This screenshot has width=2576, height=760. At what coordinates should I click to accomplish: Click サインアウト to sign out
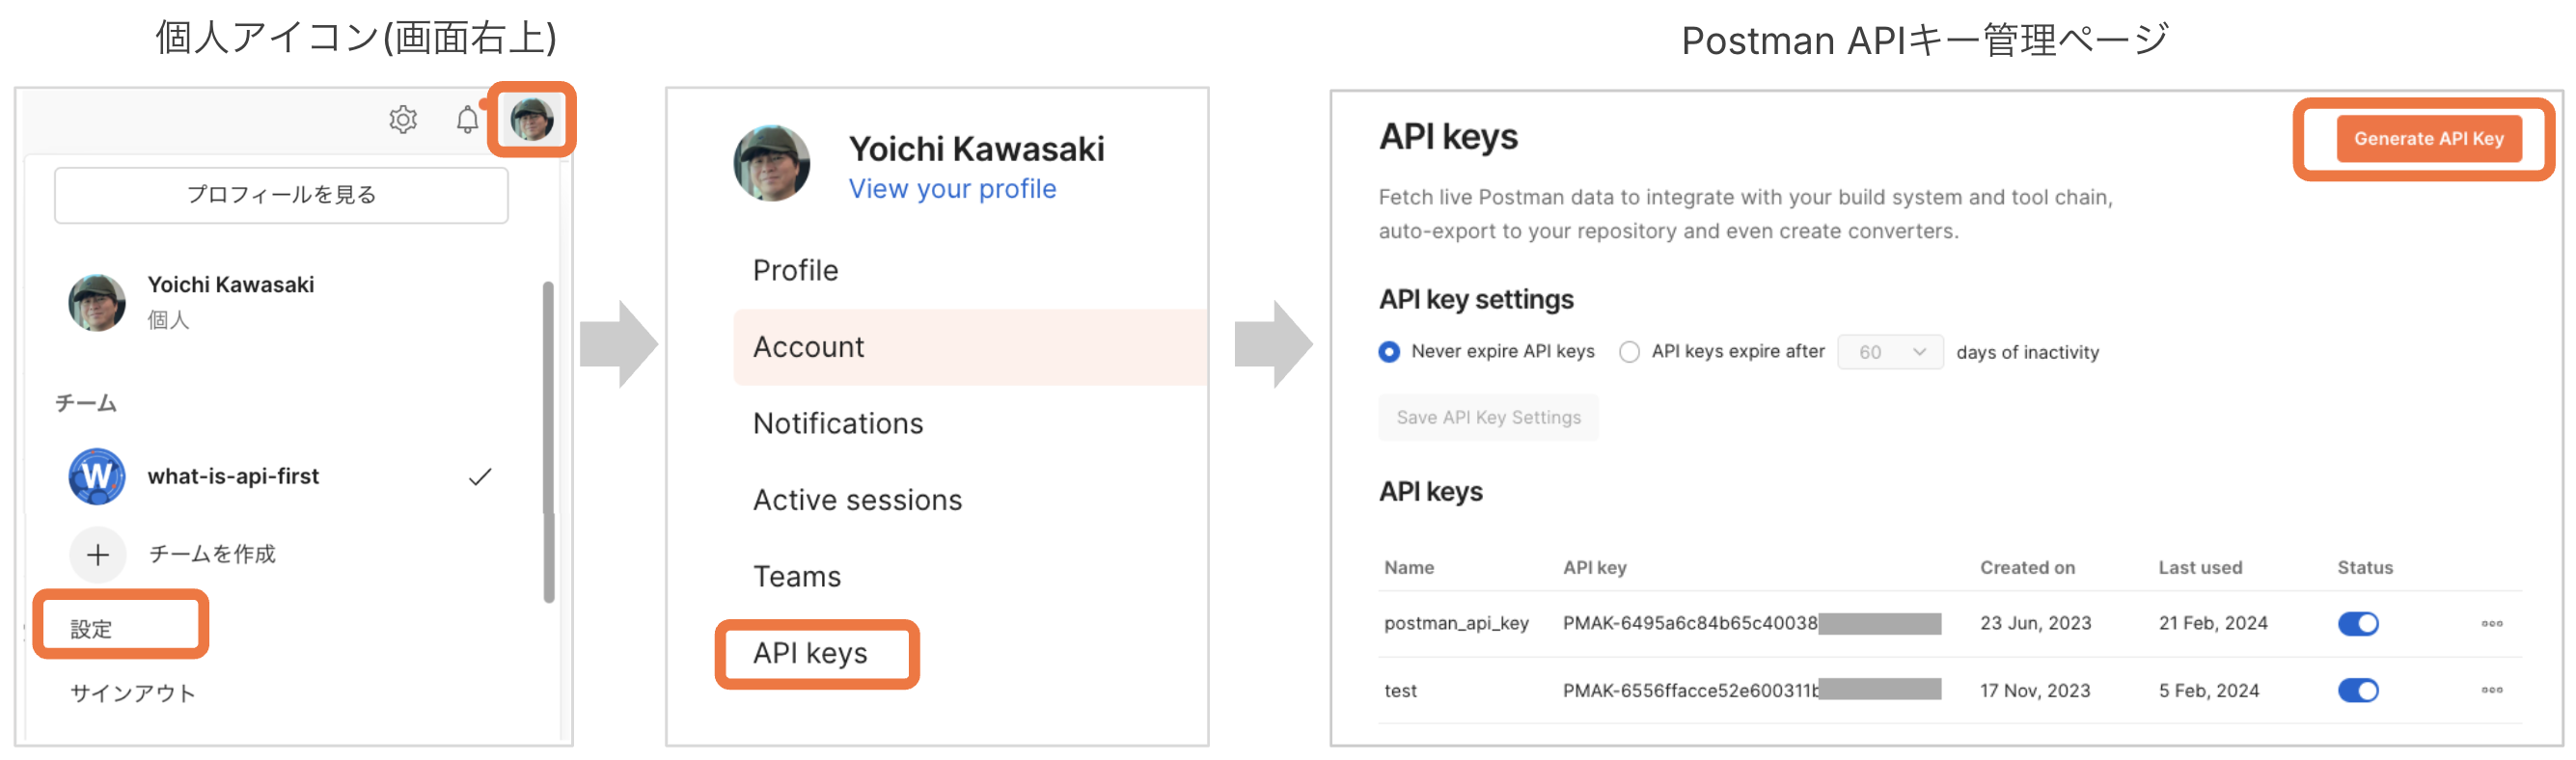click(132, 693)
